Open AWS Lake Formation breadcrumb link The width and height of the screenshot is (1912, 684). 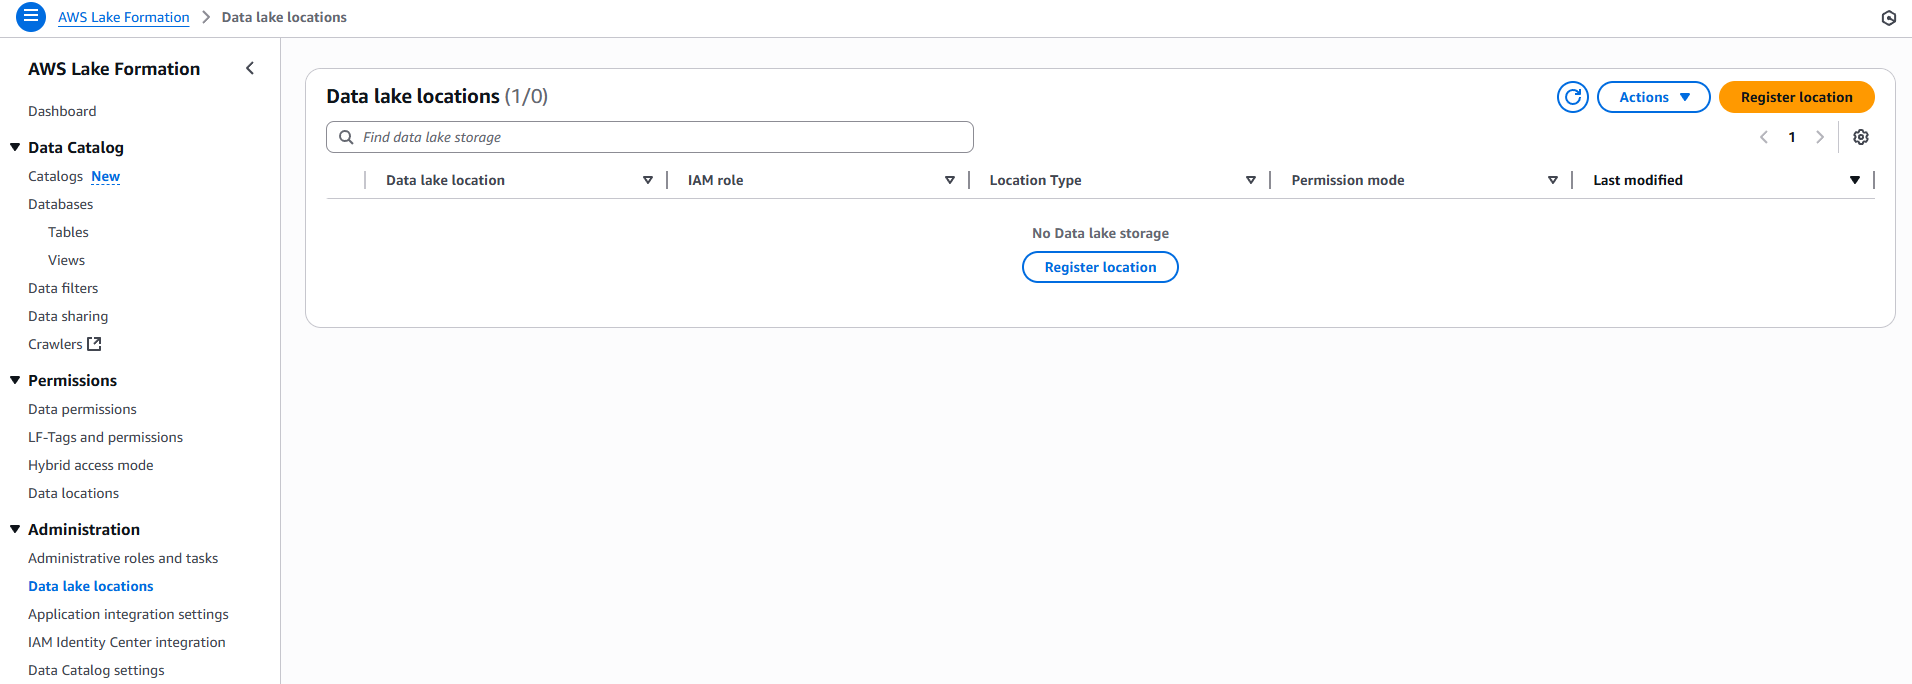point(124,17)
